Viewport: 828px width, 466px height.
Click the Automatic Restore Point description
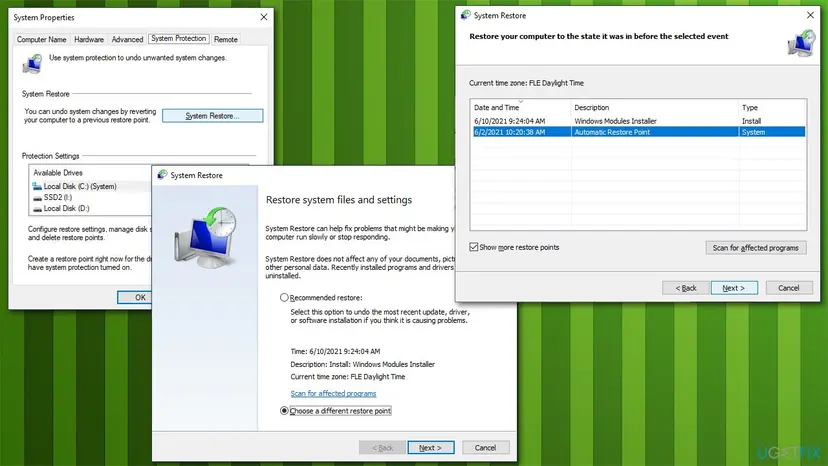[x=612, y=132]
